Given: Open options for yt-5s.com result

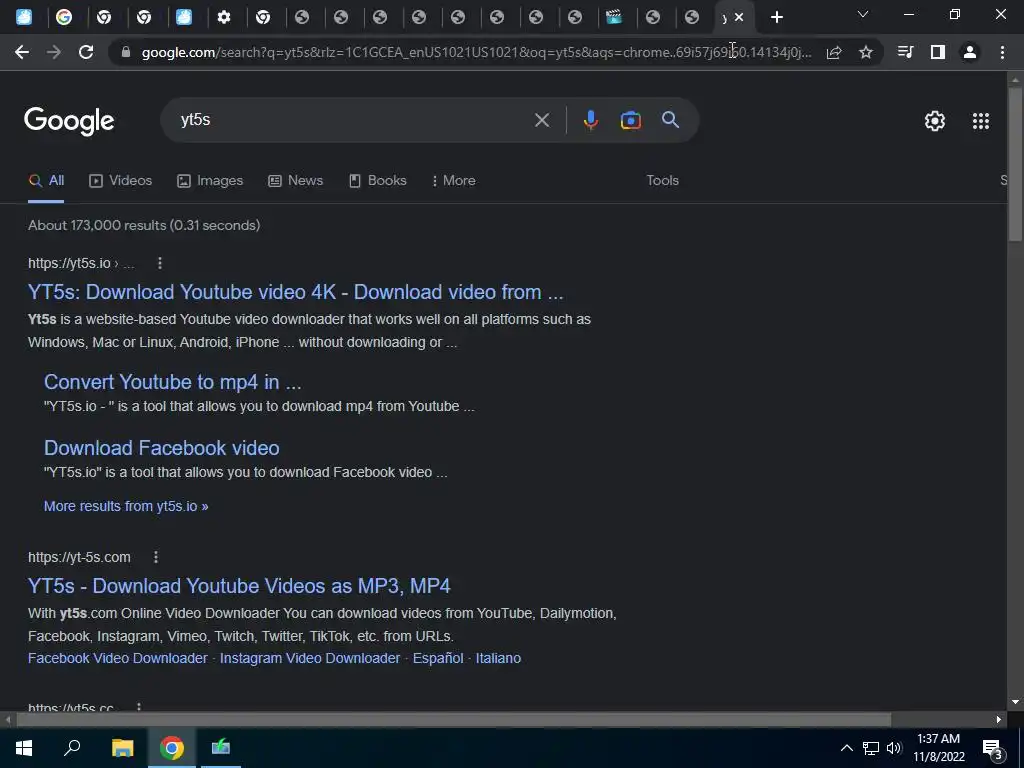Looking at the screenshot, I should click(x=155, y=557).
